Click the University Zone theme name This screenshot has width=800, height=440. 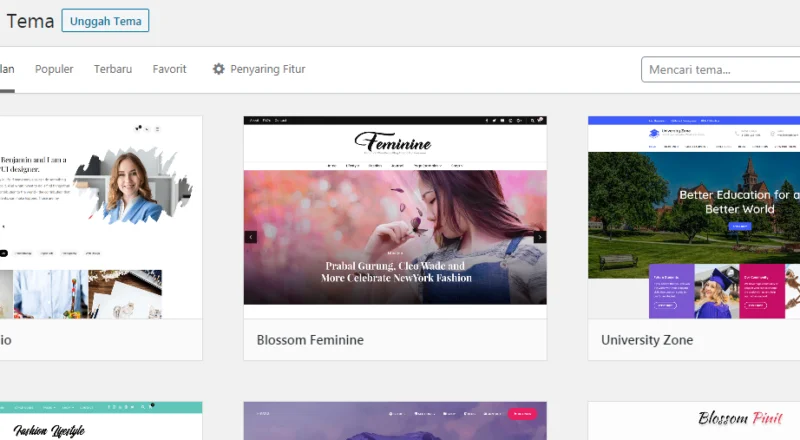point(647,340)
